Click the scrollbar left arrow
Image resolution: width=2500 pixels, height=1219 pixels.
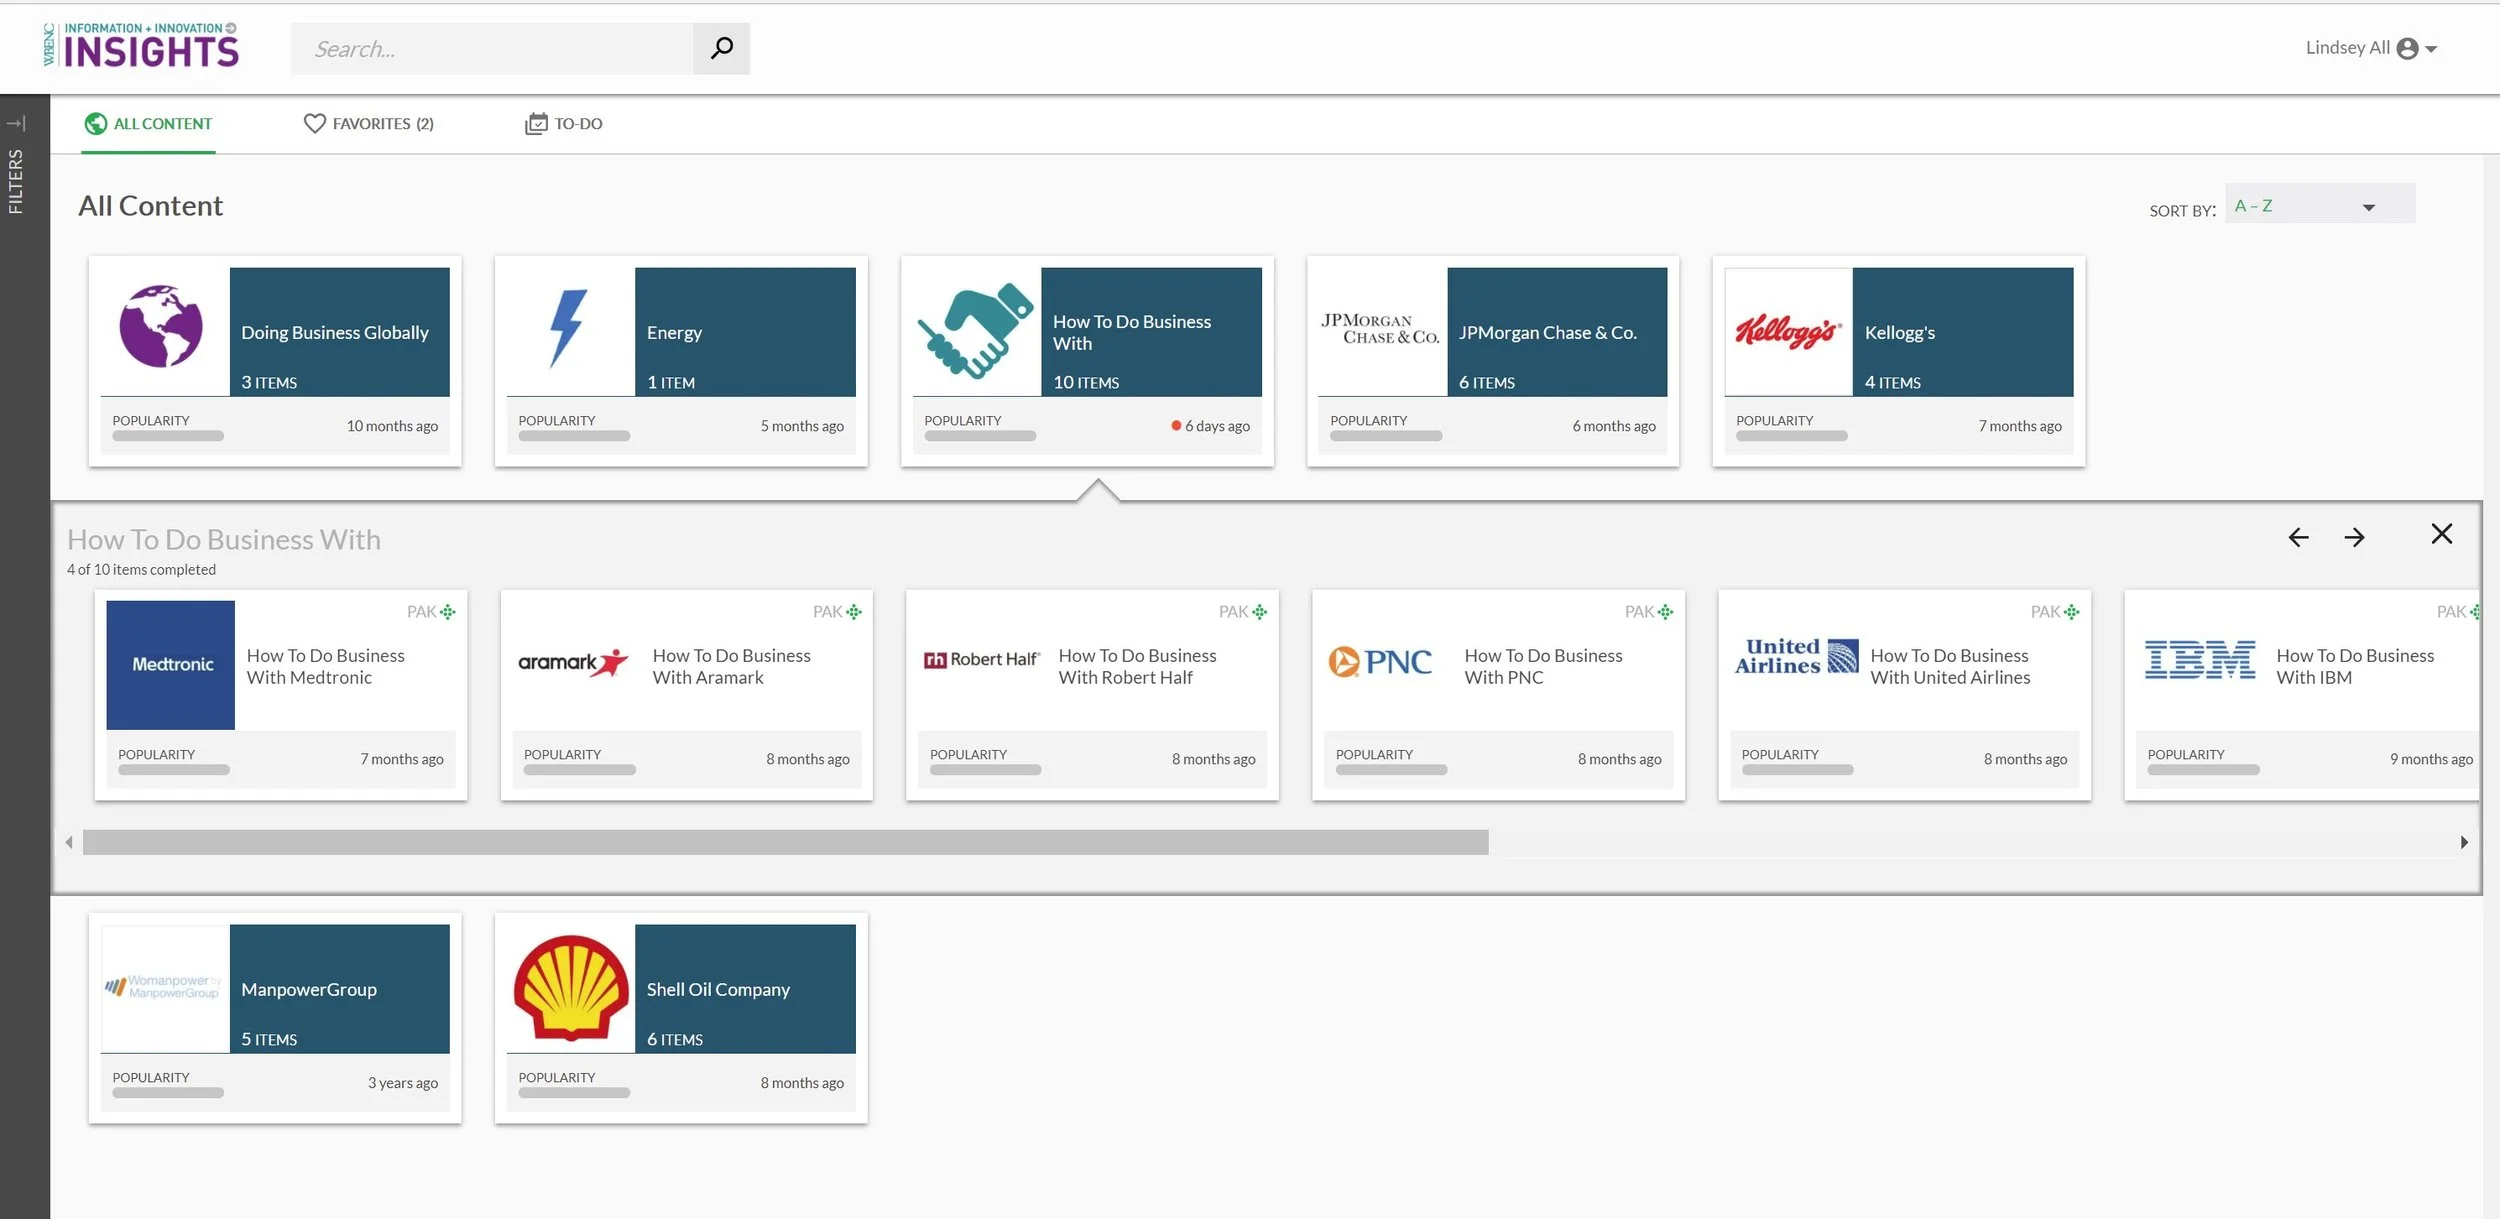(x=68, y=842)
